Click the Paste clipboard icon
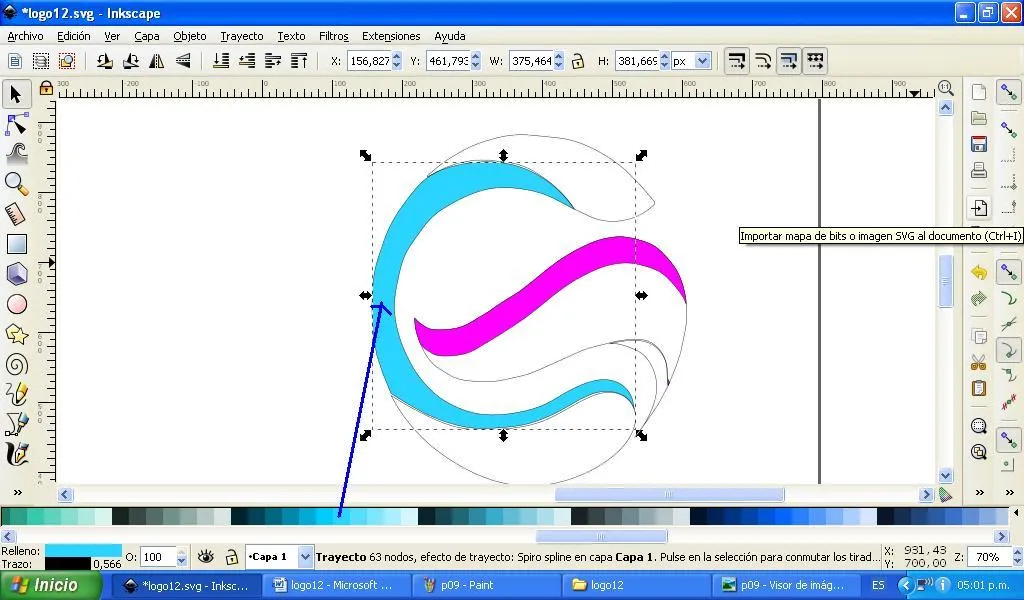This screenshot has width=1024, height=600. pos(978,388)
